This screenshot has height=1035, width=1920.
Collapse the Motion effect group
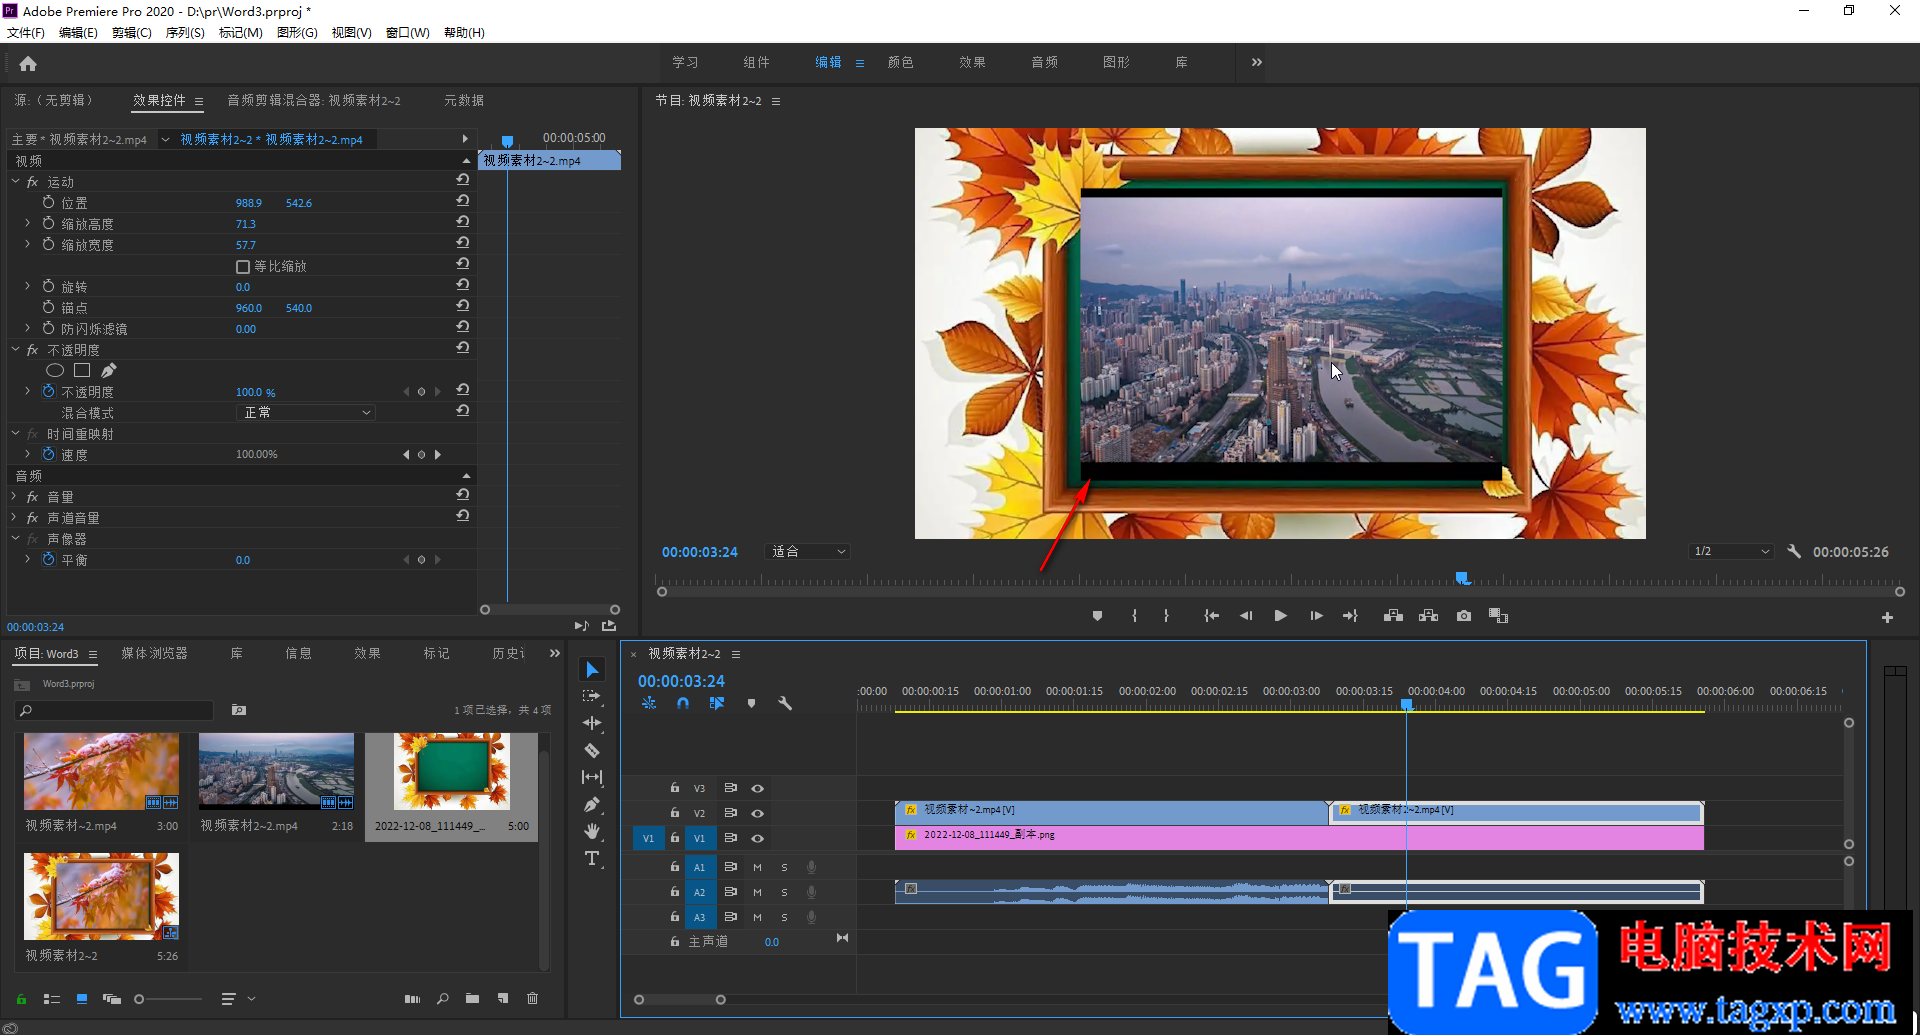click(15, 181)
